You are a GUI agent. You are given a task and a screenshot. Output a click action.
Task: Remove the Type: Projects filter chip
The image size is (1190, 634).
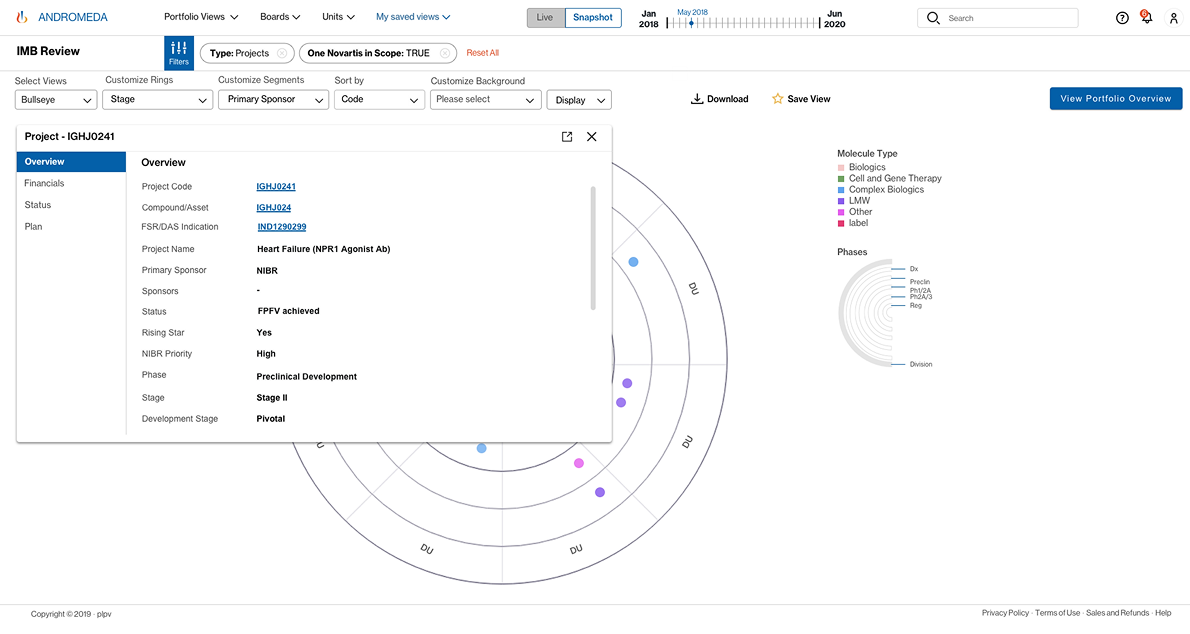282,53
